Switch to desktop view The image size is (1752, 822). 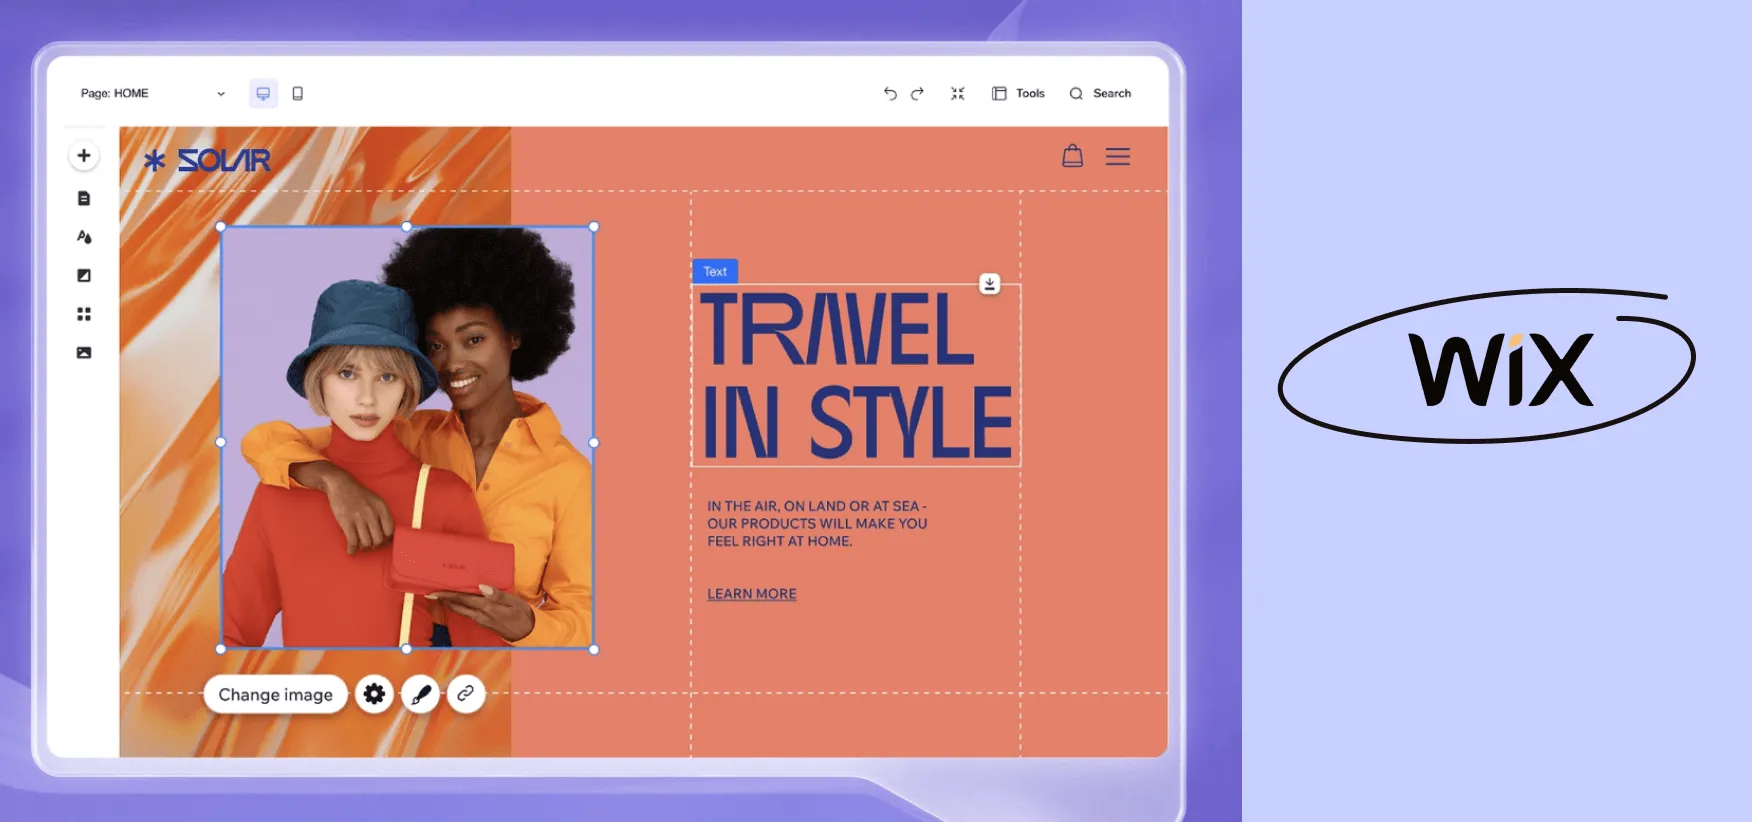(263, 93)
